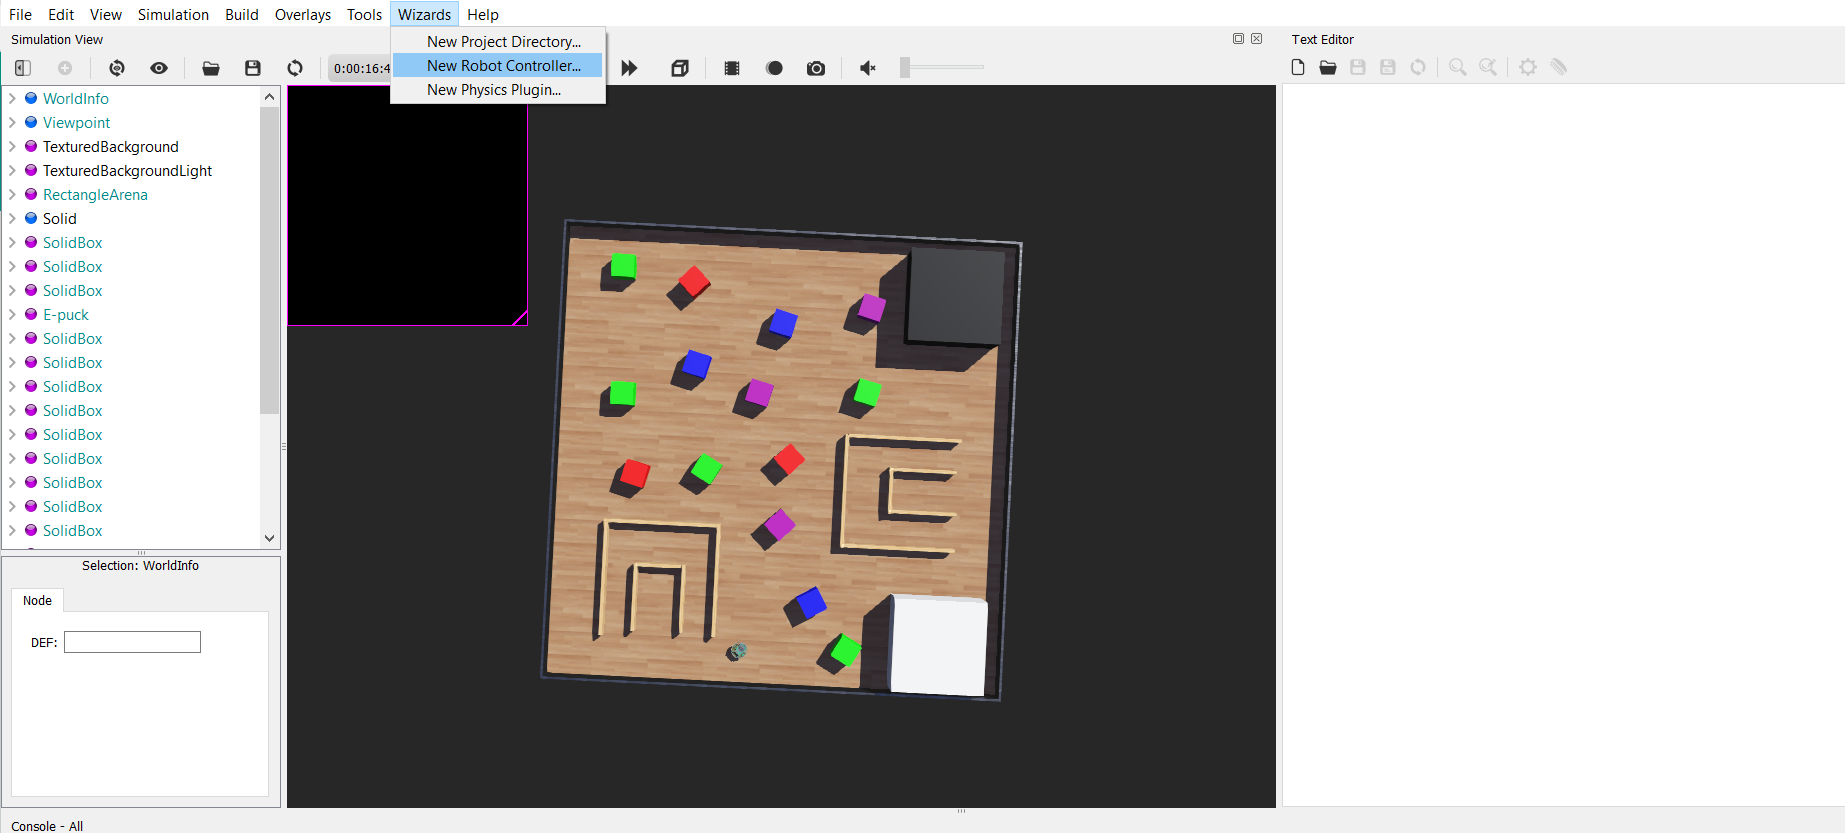
Task: Select Viewpoint in scene tree
Action: 77,122
